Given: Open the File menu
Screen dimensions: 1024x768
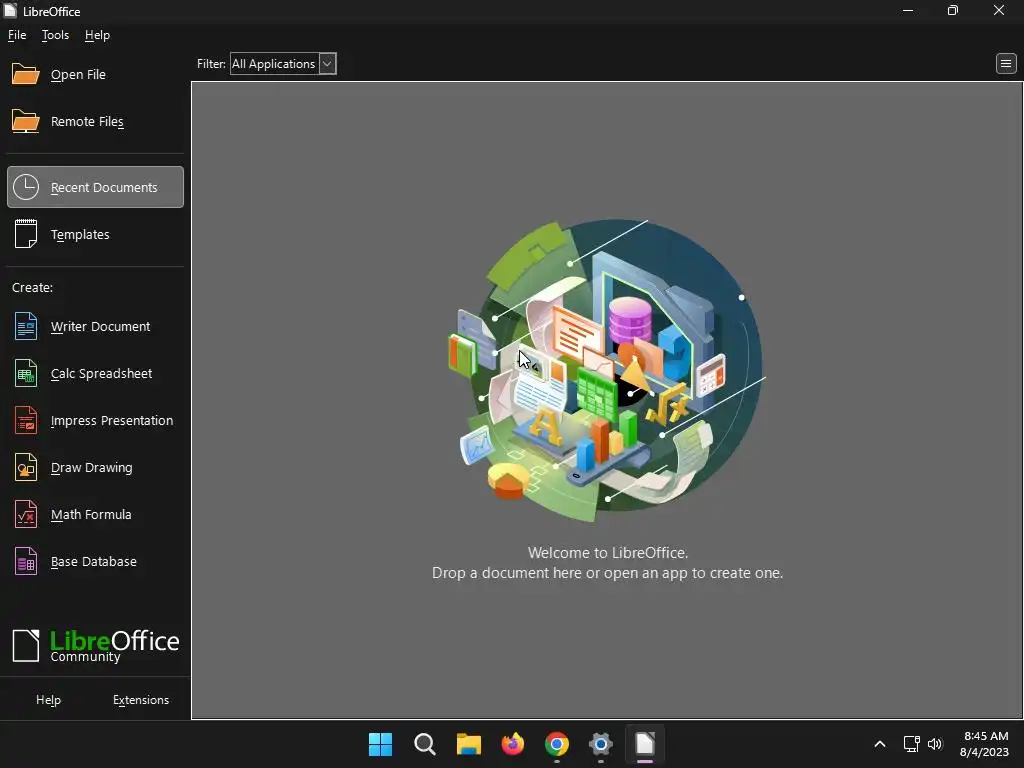Looking at the screenshot, I should pos(17,35).
